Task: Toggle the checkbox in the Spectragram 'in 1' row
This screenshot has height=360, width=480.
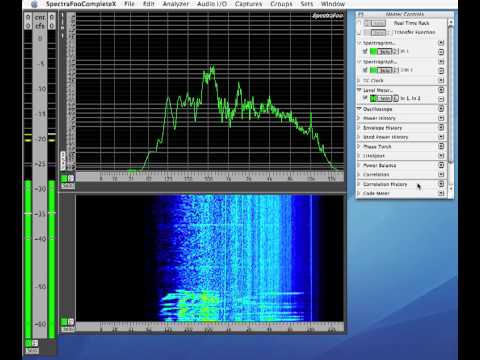Action: (365, 51)
